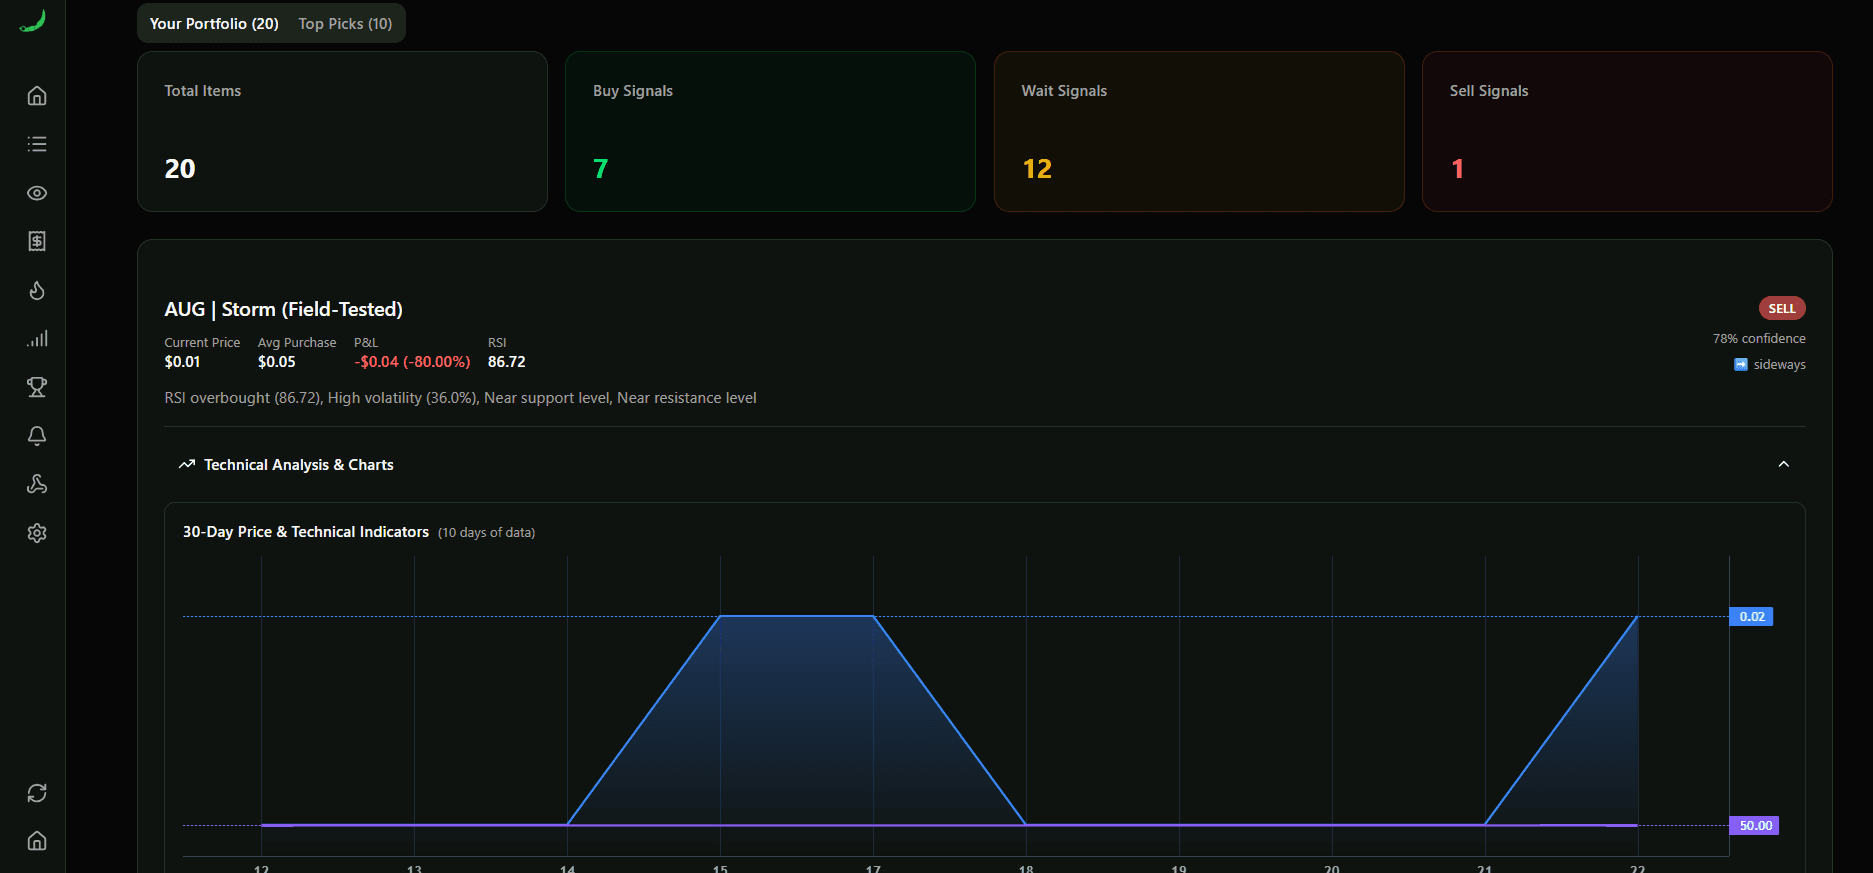1873x873 pixels.
Task: Open the bell notifications icon in sidebar
Action: (x=37, y=436)
